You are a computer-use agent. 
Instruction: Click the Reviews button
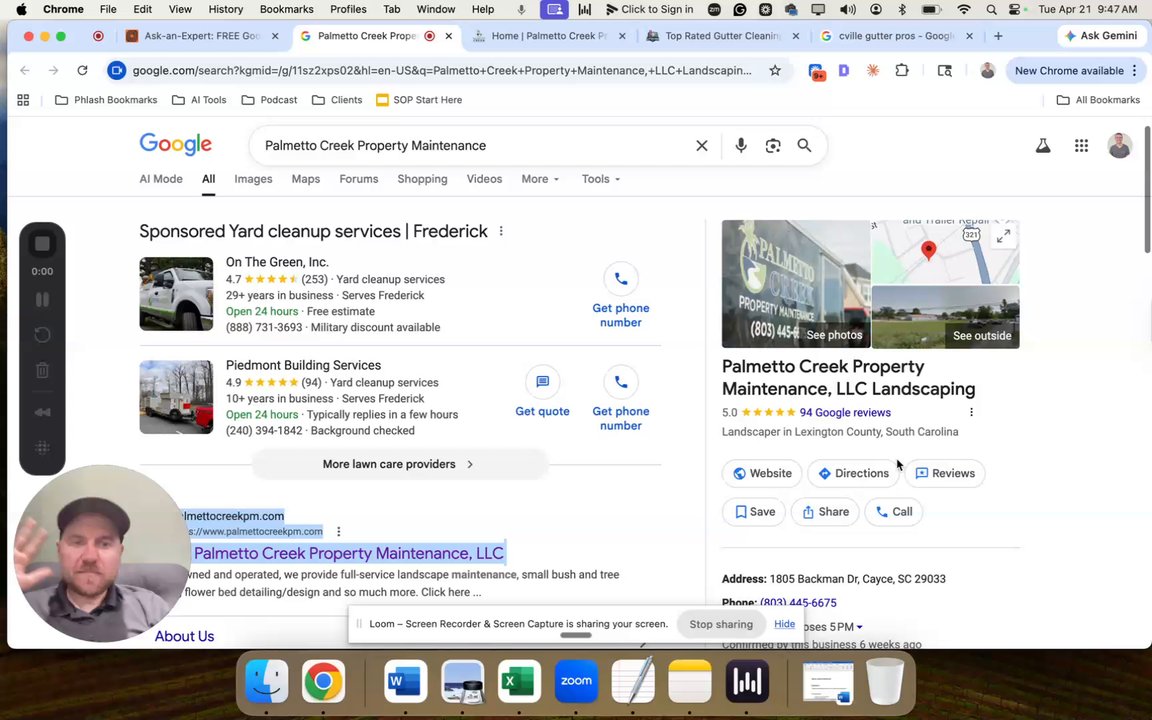(x=945, y=473)
